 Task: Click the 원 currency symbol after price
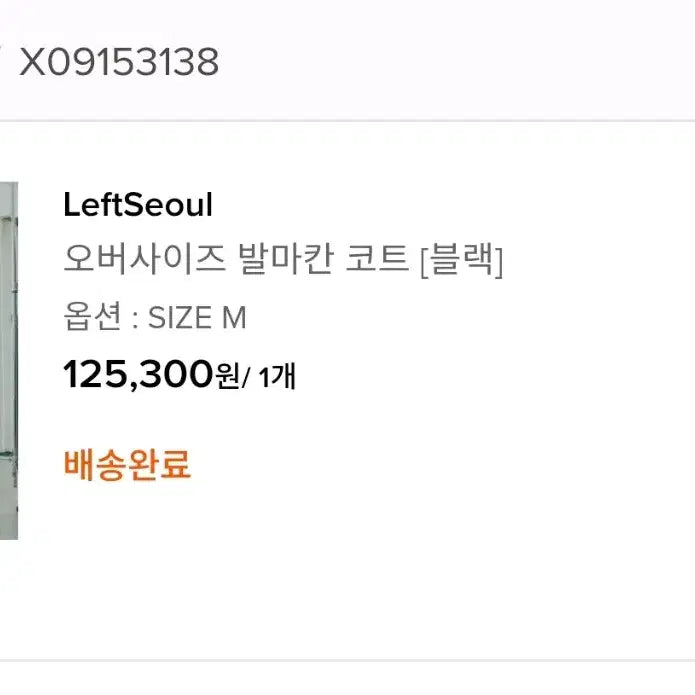pos(228,377)
